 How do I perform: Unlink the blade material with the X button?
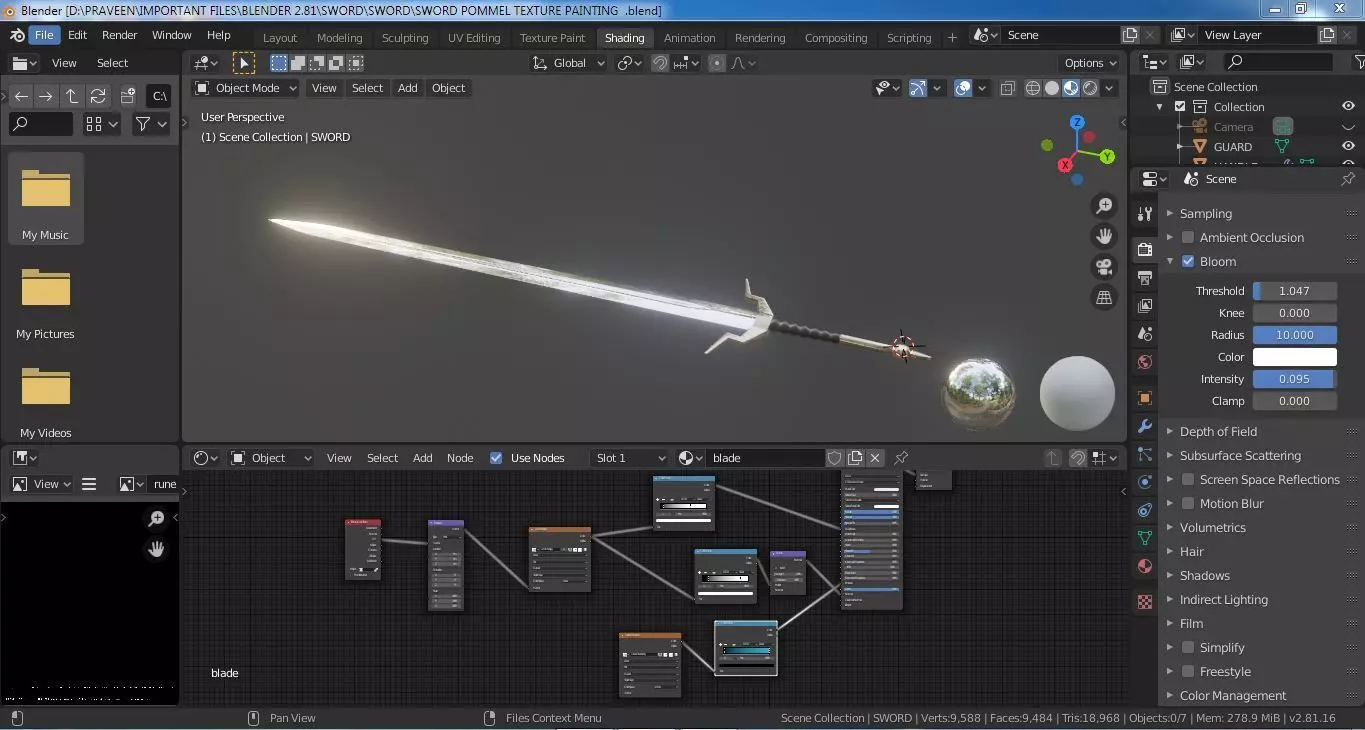coord(875,458)
